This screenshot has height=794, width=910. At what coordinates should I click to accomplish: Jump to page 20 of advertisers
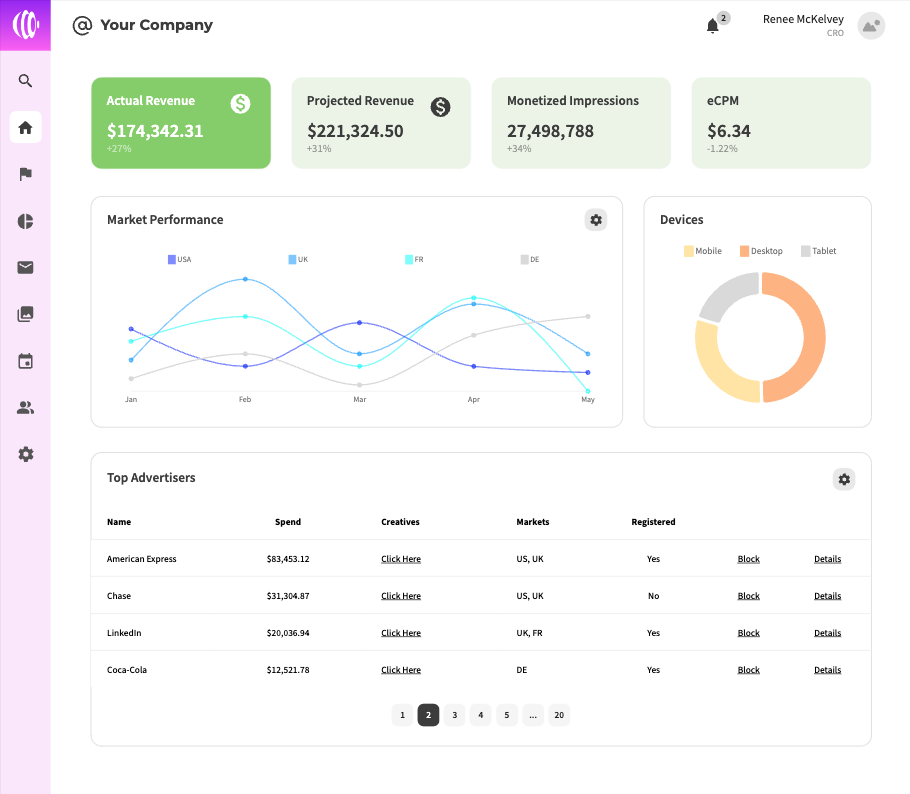pos(559,715)
